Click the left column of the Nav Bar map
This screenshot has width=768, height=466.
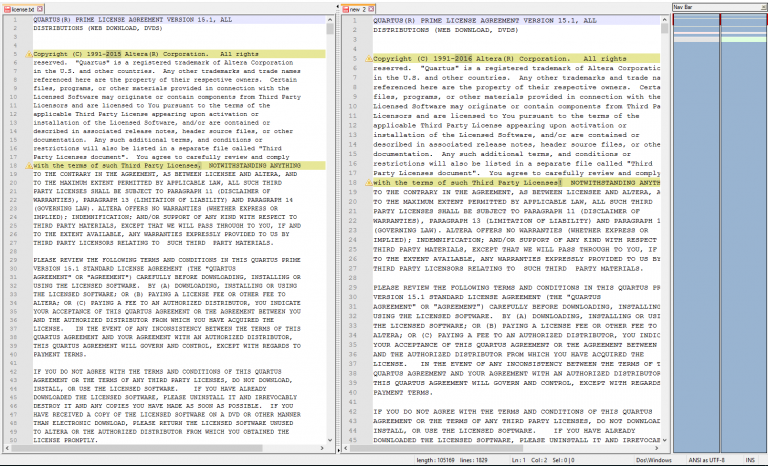tap(695, 200)
